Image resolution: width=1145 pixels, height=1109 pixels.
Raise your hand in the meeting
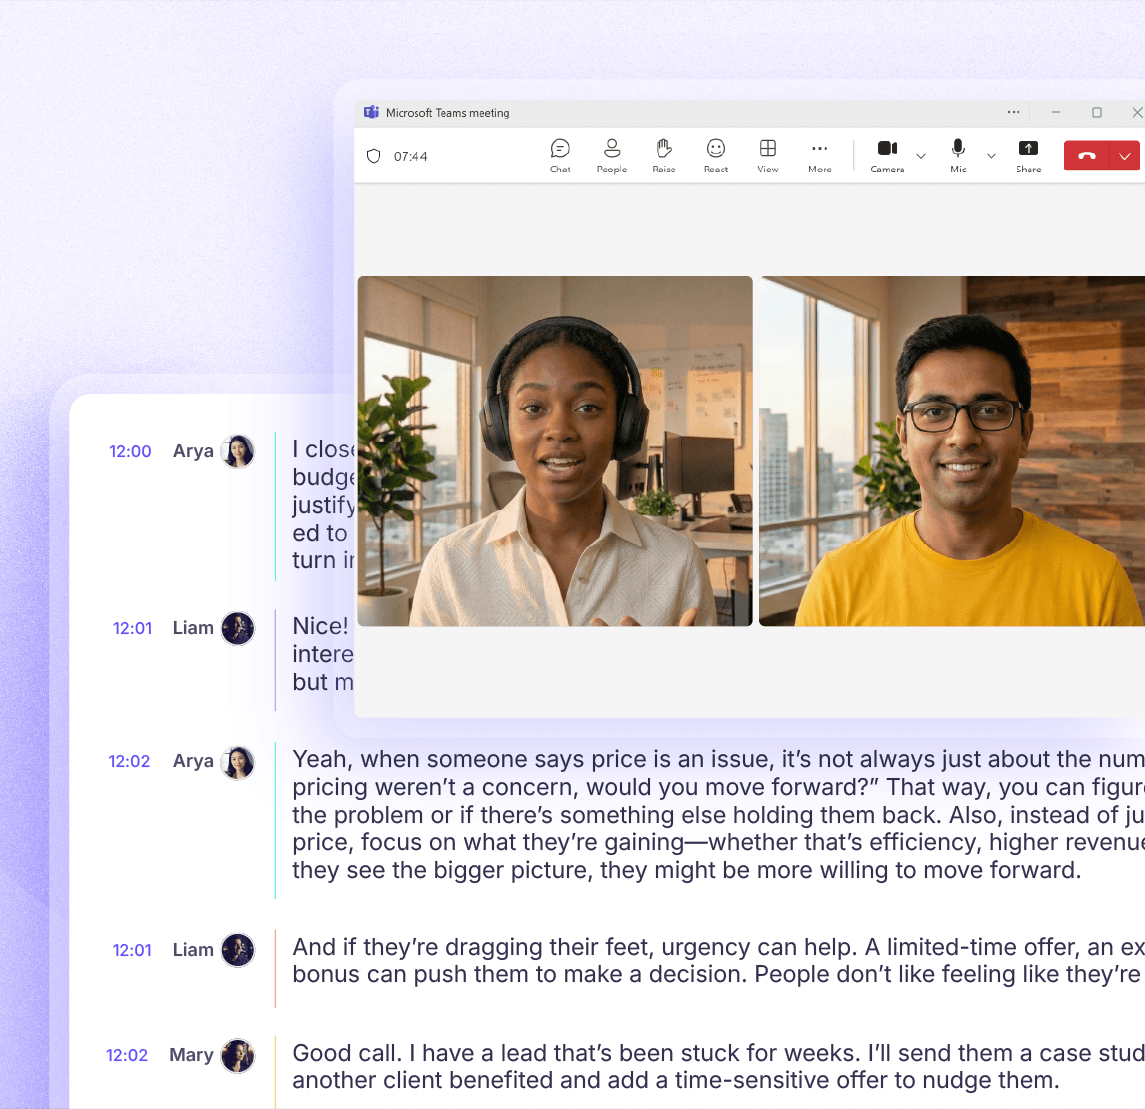[x=664, y=156]
